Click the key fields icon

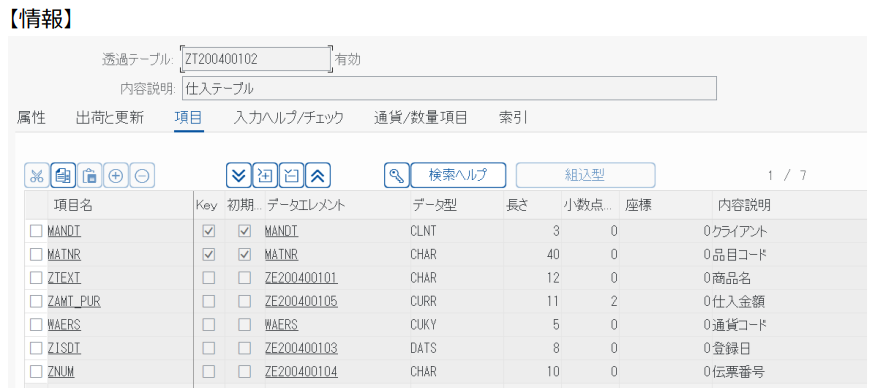[x=396, y=175]
